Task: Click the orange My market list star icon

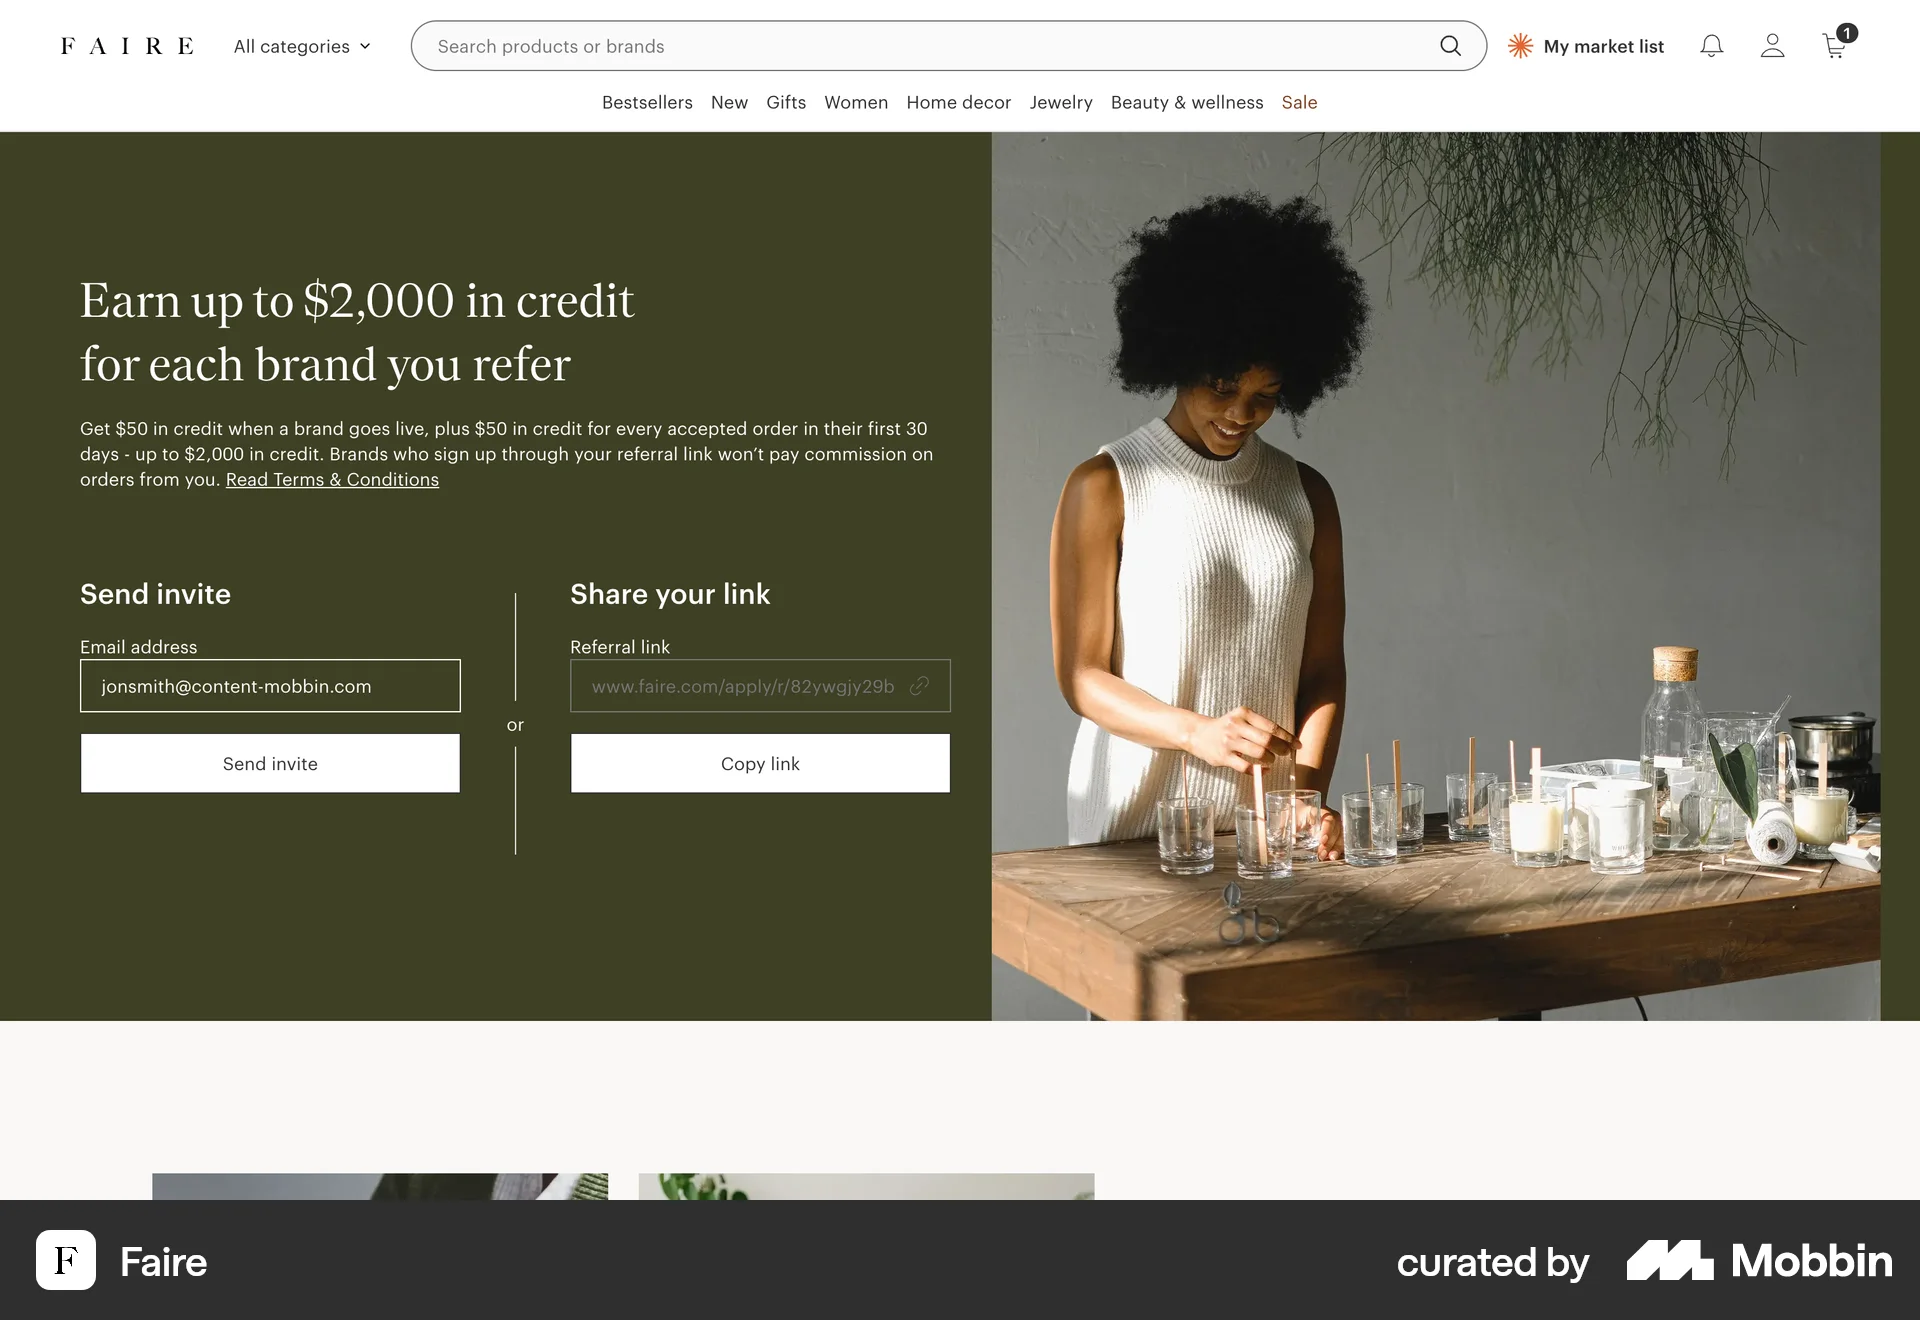Action: pyautogui.click(x=1520, y=46)
